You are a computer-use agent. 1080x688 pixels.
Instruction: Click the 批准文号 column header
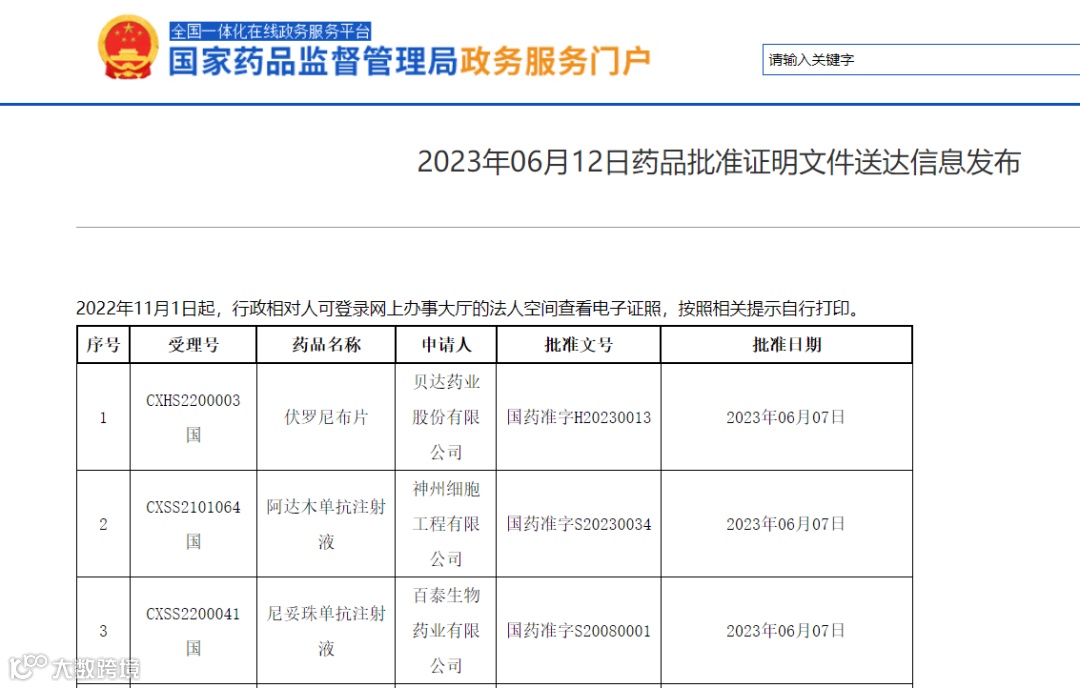[x=579, y=344]
